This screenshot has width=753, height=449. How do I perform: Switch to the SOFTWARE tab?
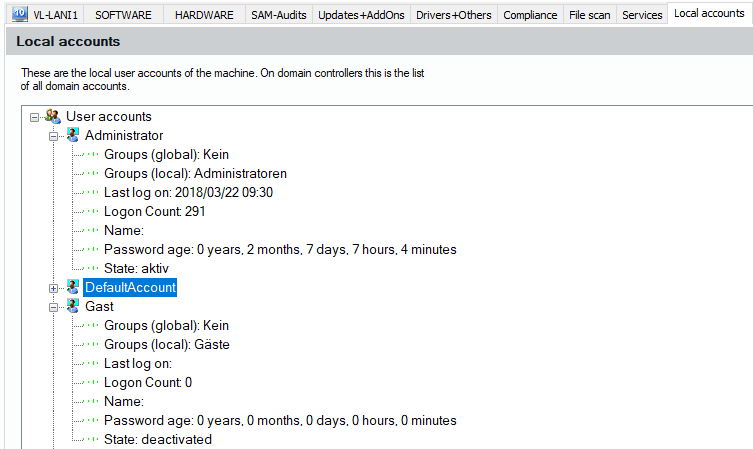(x=123, y=15)
